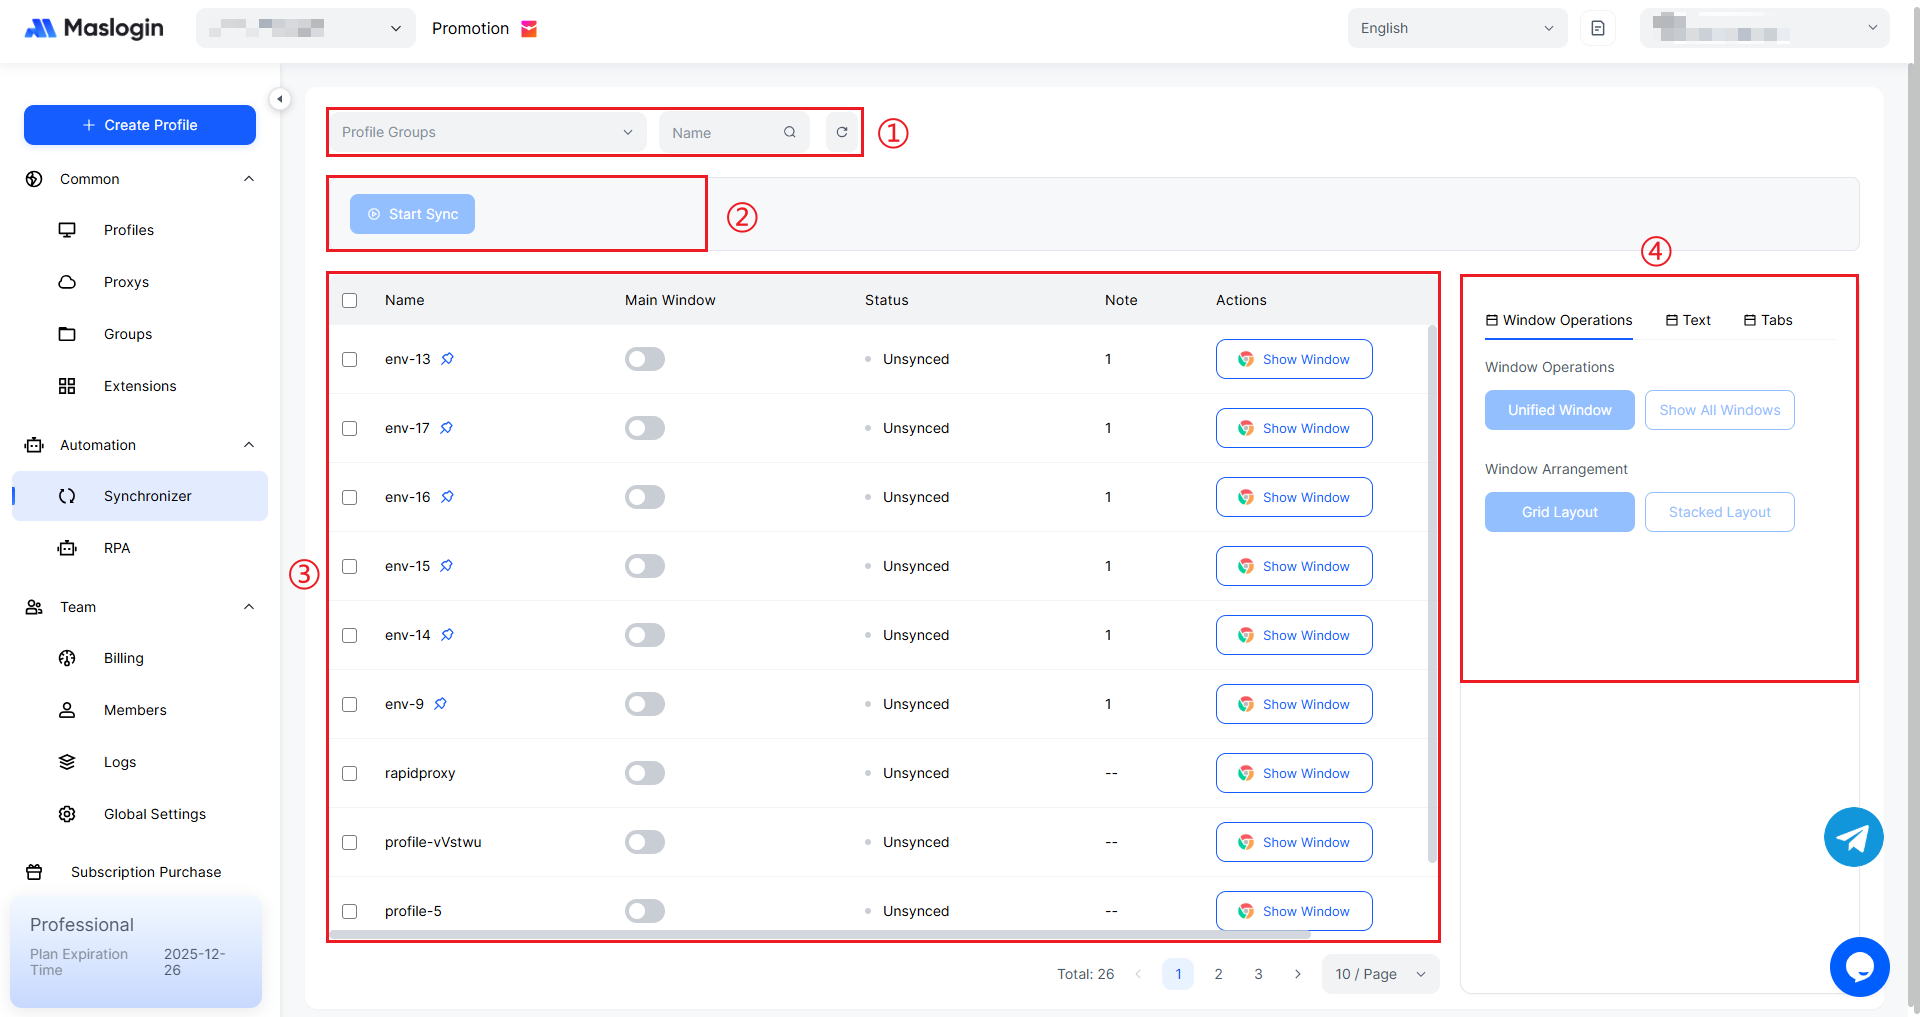Image resolution: width=1920 pixels, height=1017 pixels.
Task: Collapse the sidebar with the arrow icon
Action: click(x=280, y=99)
